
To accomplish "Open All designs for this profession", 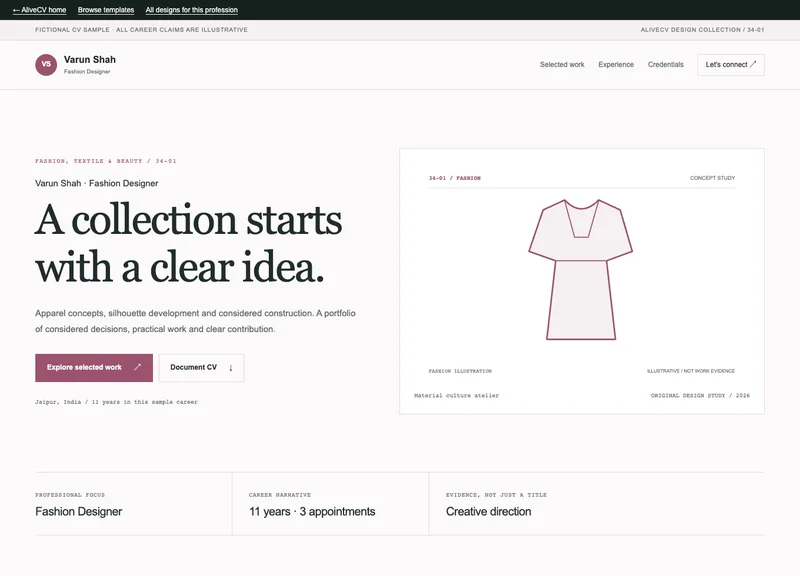I will coord(191,10).
